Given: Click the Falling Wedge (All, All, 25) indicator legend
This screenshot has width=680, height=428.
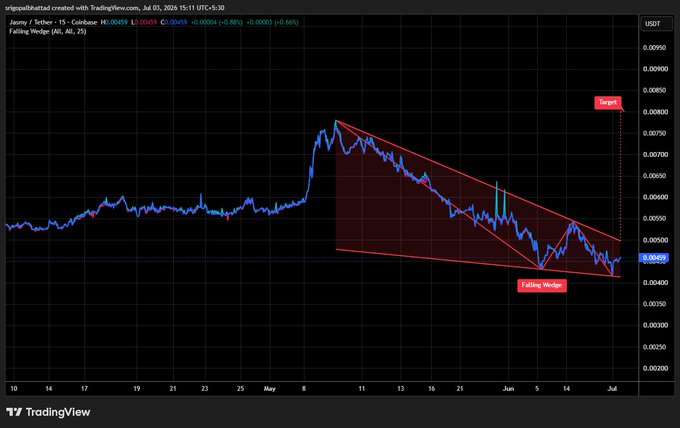Looking at the screenshot, I should click(x=48, y=31).
